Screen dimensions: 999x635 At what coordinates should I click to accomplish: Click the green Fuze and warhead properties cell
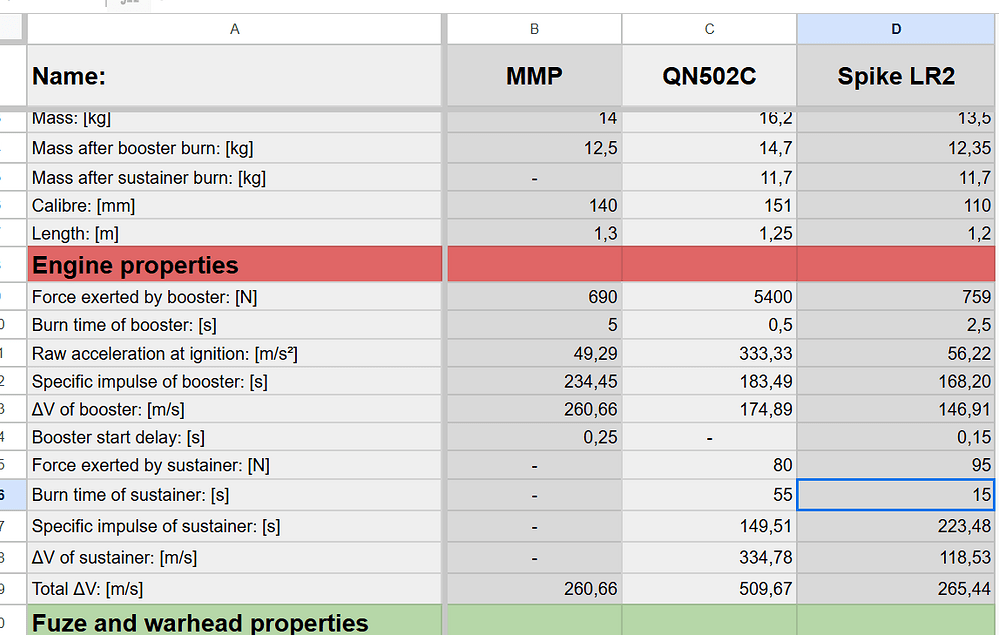234,622
